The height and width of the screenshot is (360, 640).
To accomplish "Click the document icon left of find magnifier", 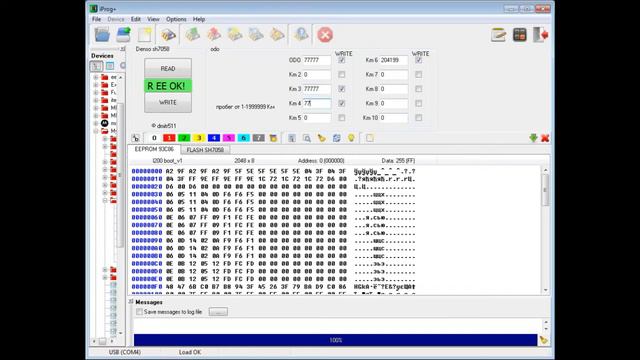I will coord(291,138).
